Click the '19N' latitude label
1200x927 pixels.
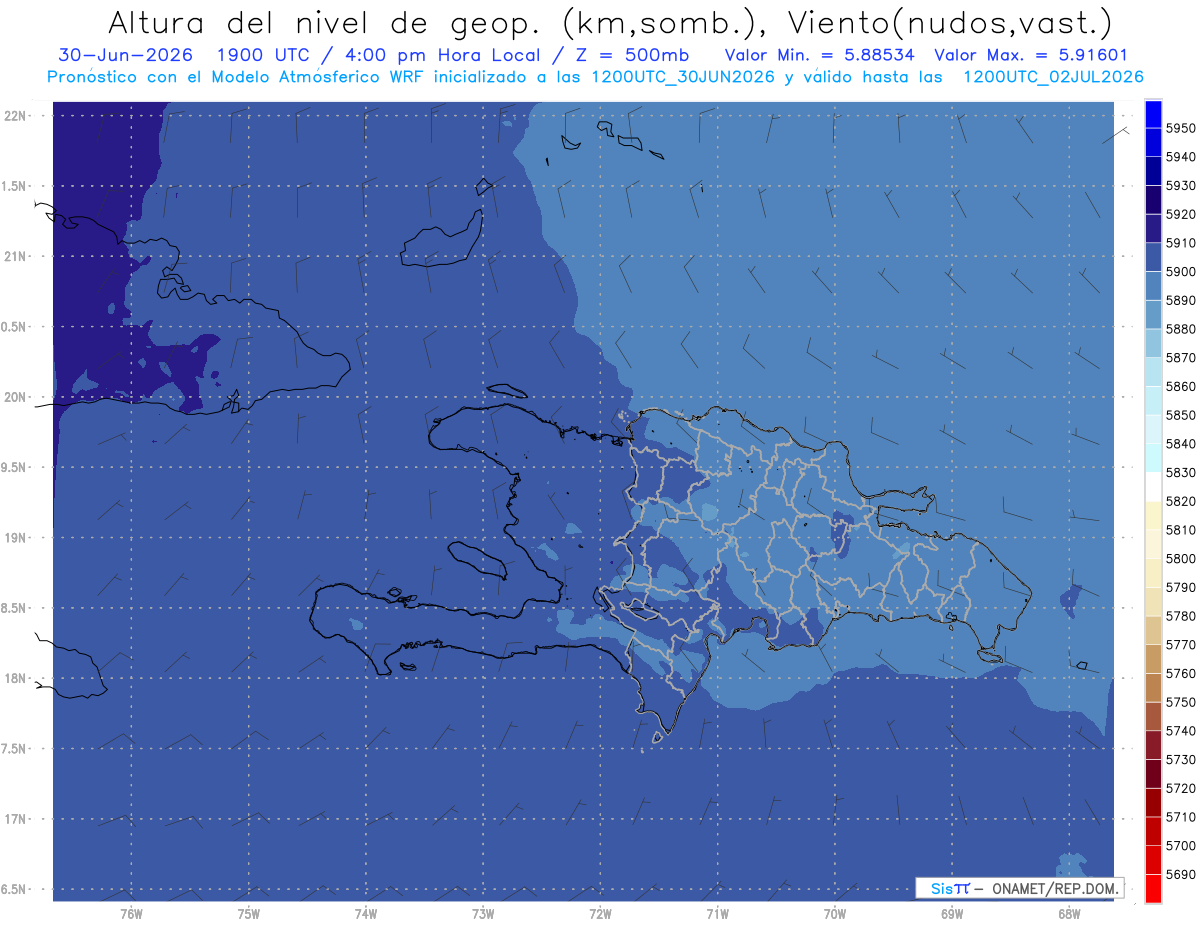[17, 538]
